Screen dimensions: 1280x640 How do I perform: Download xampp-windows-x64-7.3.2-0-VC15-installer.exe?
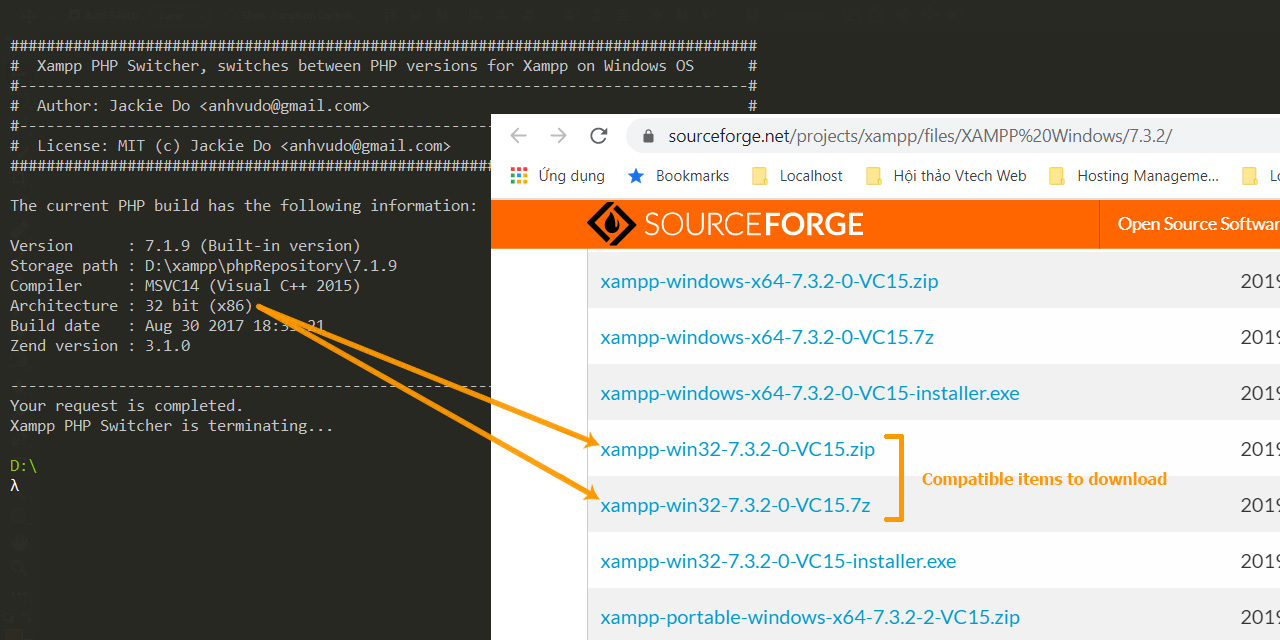(x=810, y=393)
